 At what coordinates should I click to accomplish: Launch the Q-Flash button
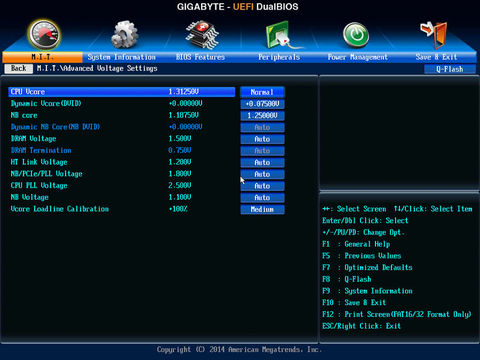click(450, 69)
